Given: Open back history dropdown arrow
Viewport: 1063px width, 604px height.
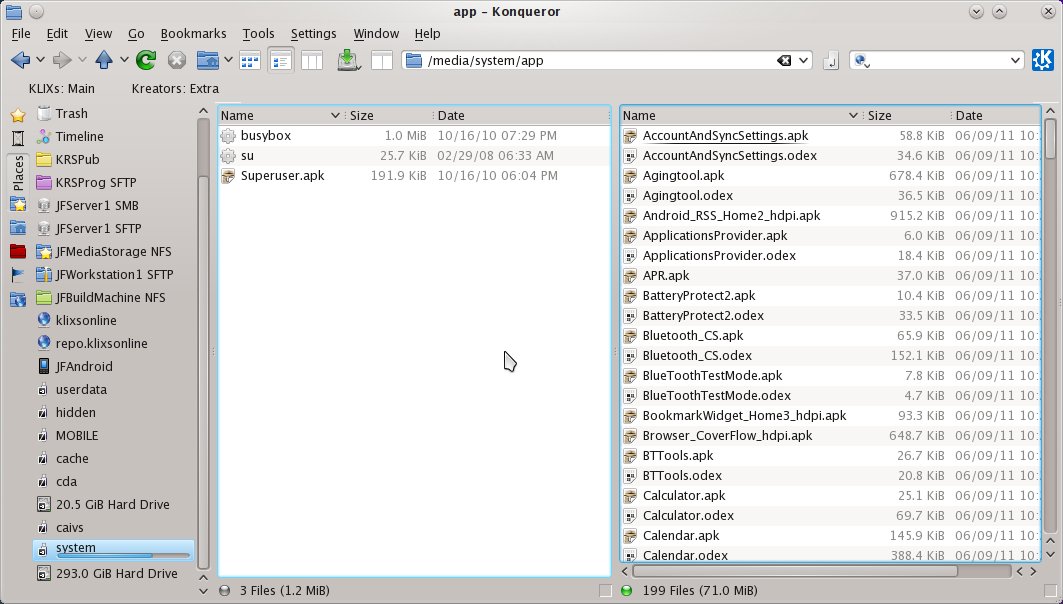Looking at the screenshot, I should point(40,60).
